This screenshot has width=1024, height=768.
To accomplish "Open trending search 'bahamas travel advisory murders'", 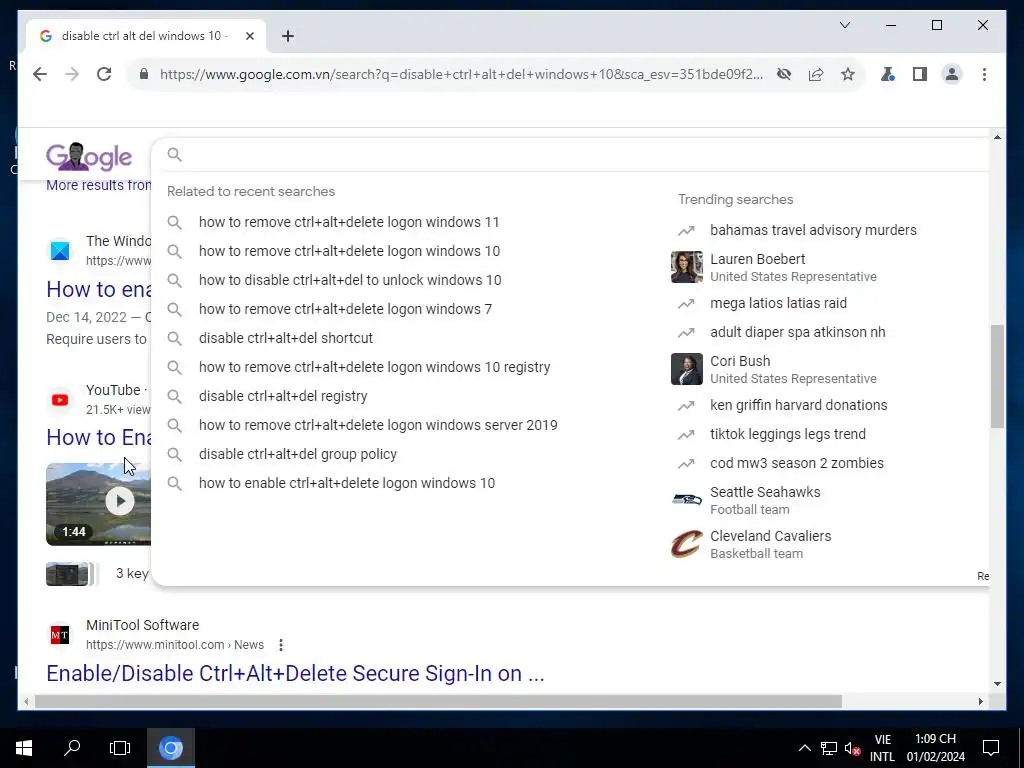I will 813,230.
